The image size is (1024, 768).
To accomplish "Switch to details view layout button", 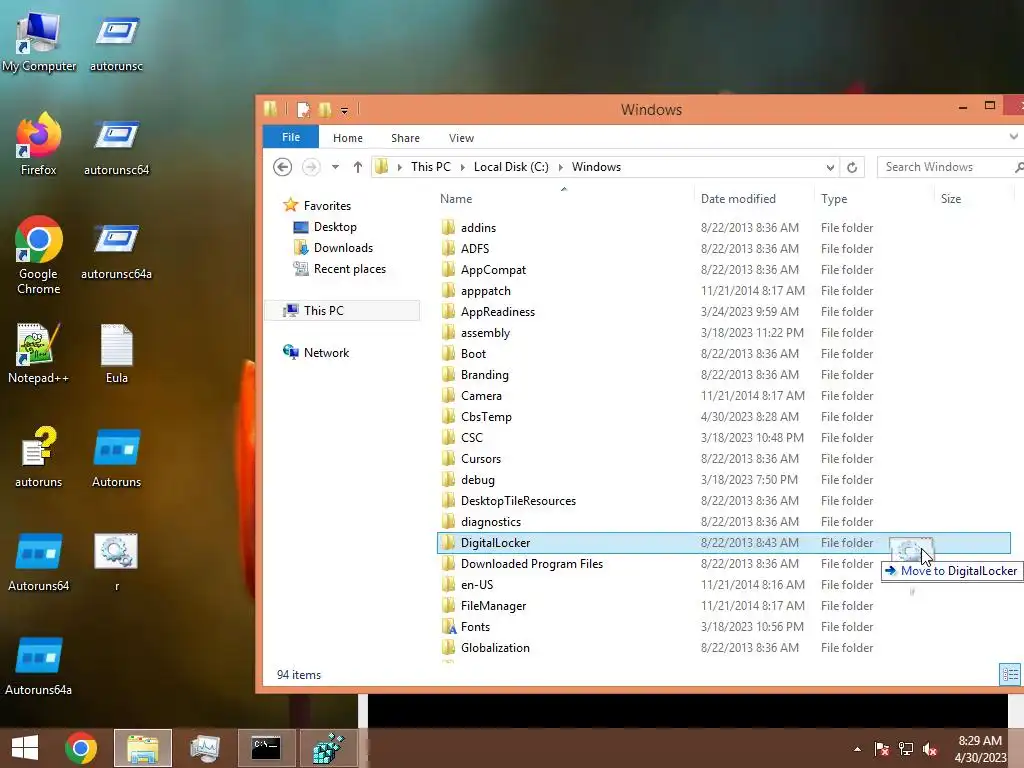I will [x=1010, y=675].
